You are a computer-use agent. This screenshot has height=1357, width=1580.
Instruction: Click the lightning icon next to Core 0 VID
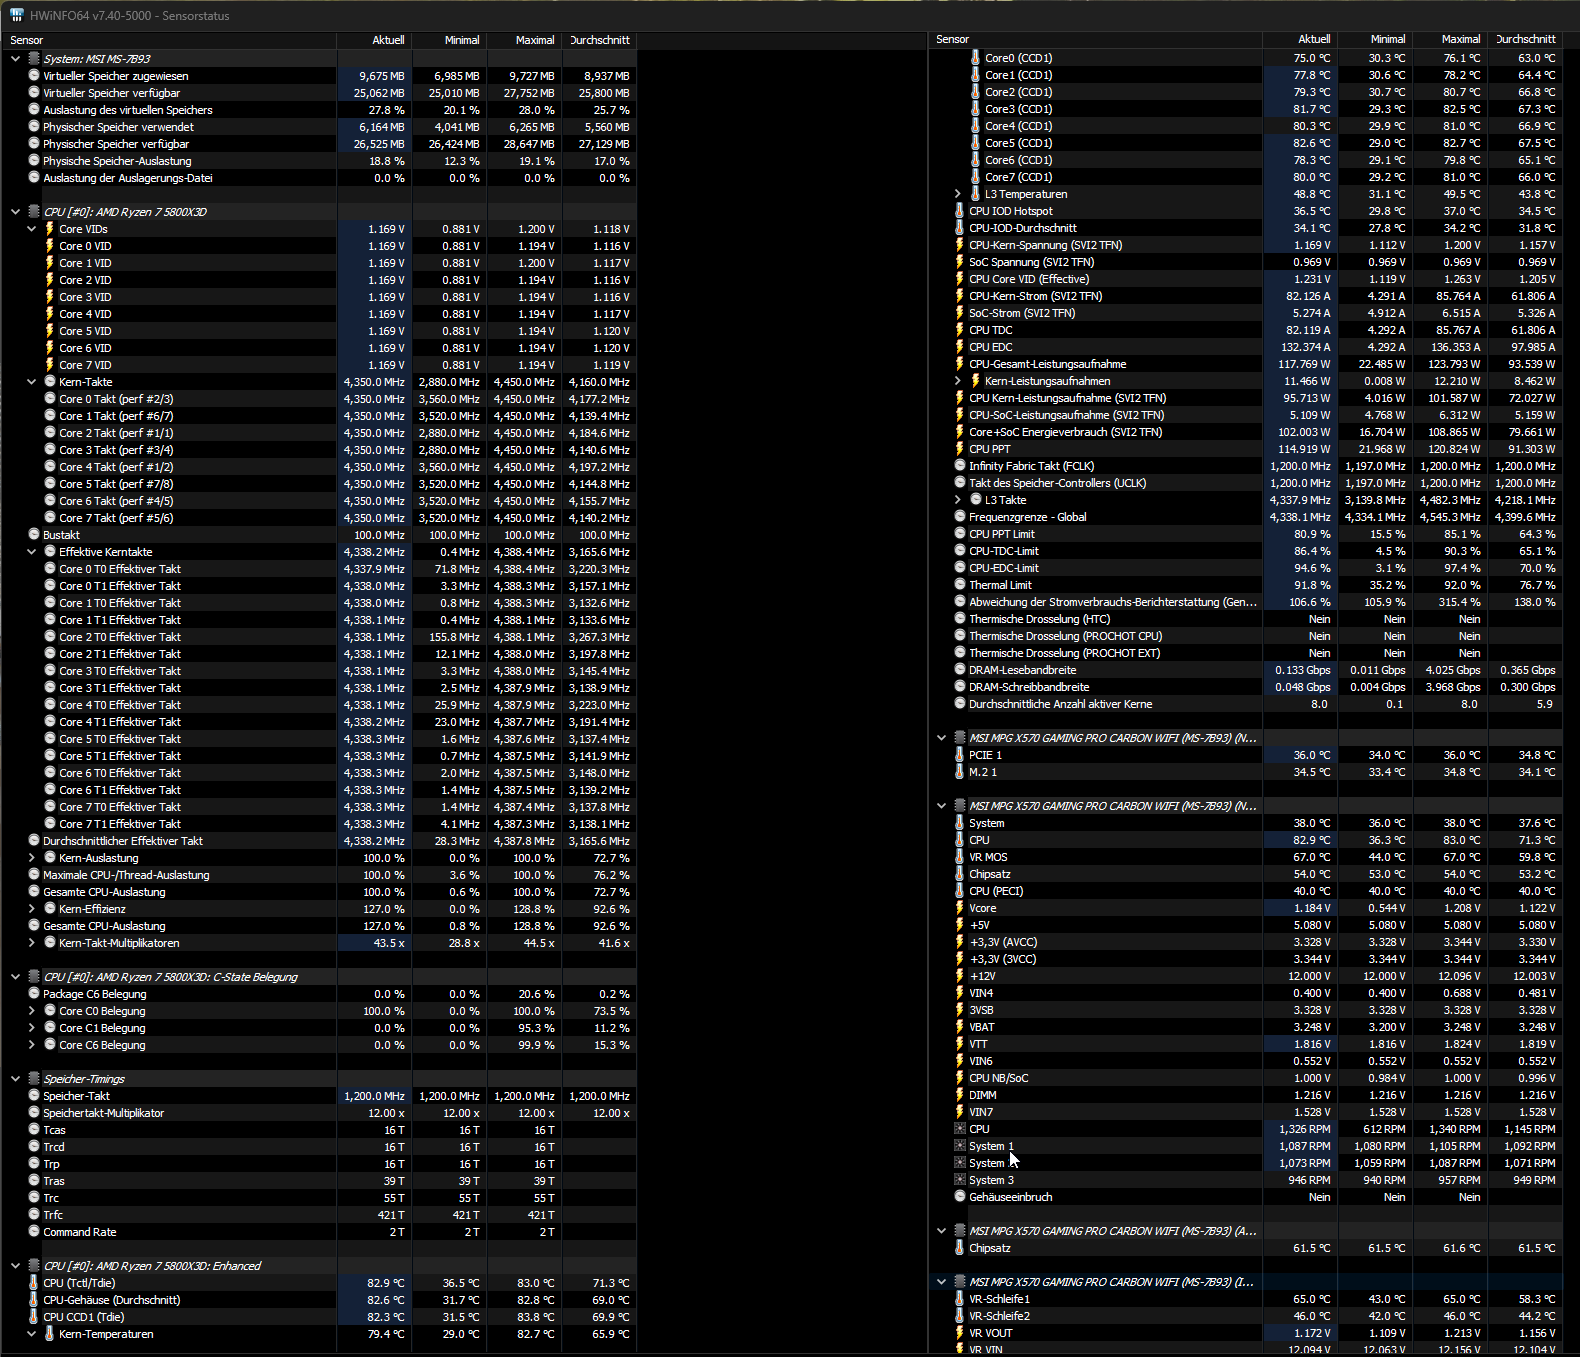(x=50, y=246)
